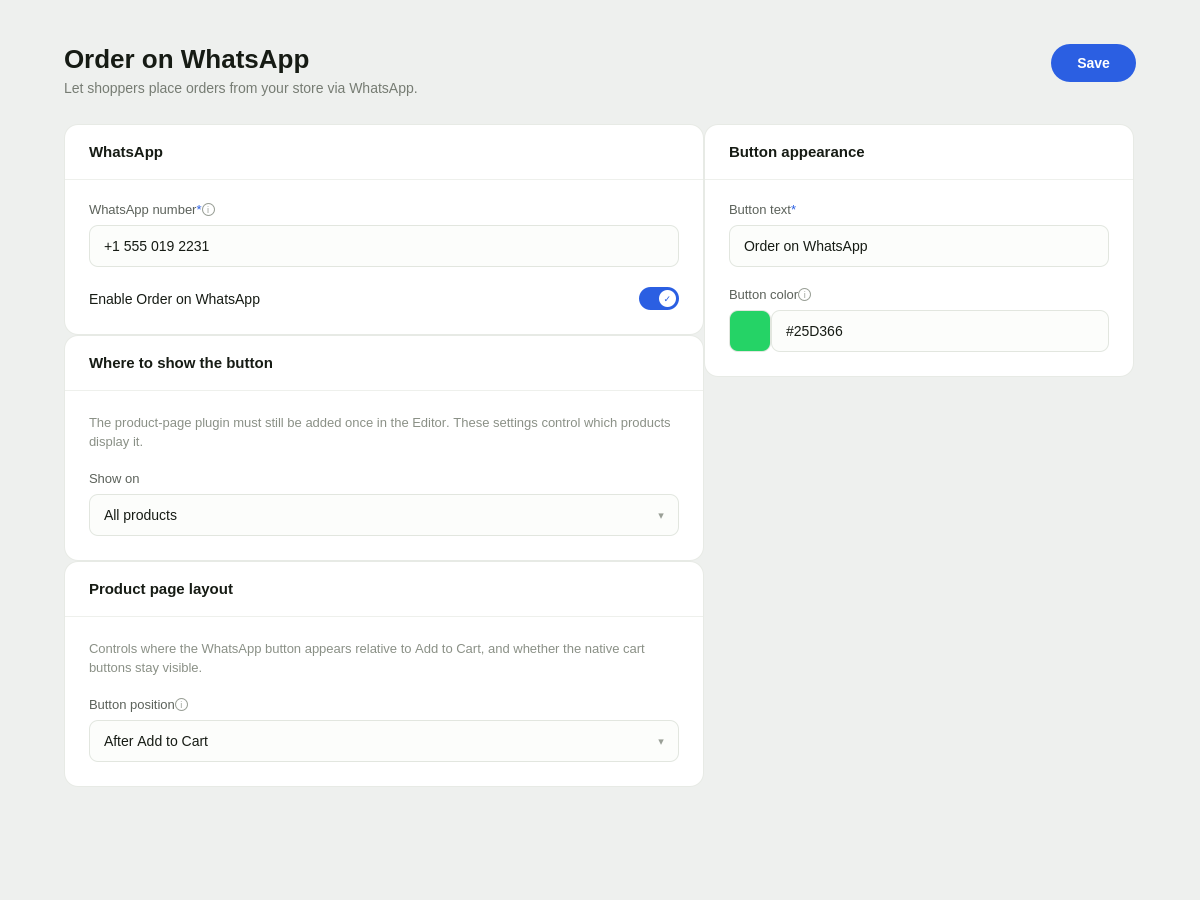Open Button position info tooltip icon
This screenshot has height=900, width=1200.
pos(181,705)
